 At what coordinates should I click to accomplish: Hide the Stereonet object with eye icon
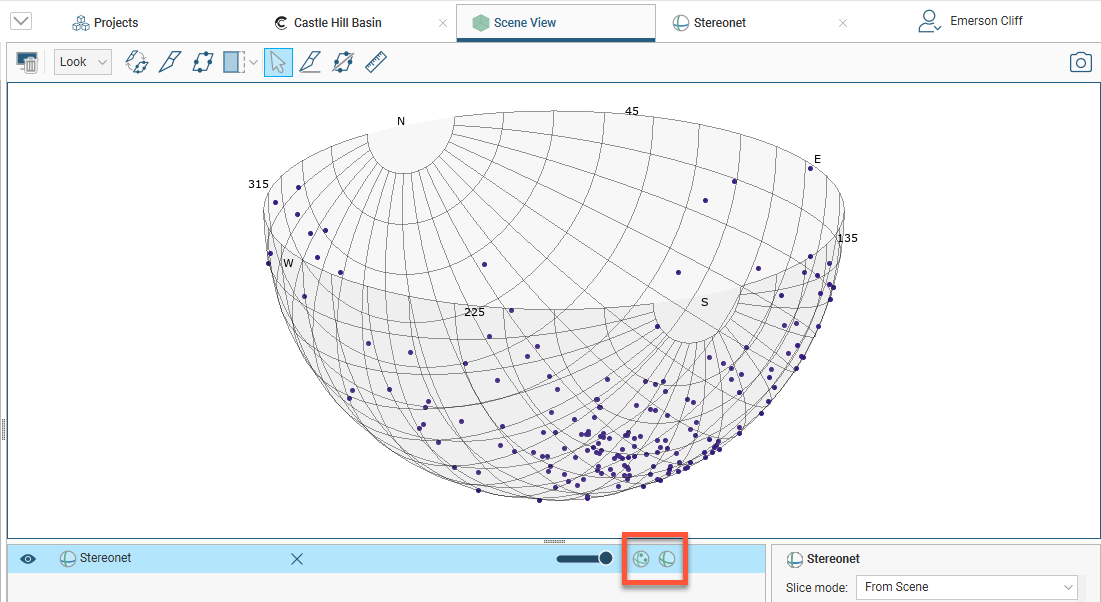(x=28, y=559)
